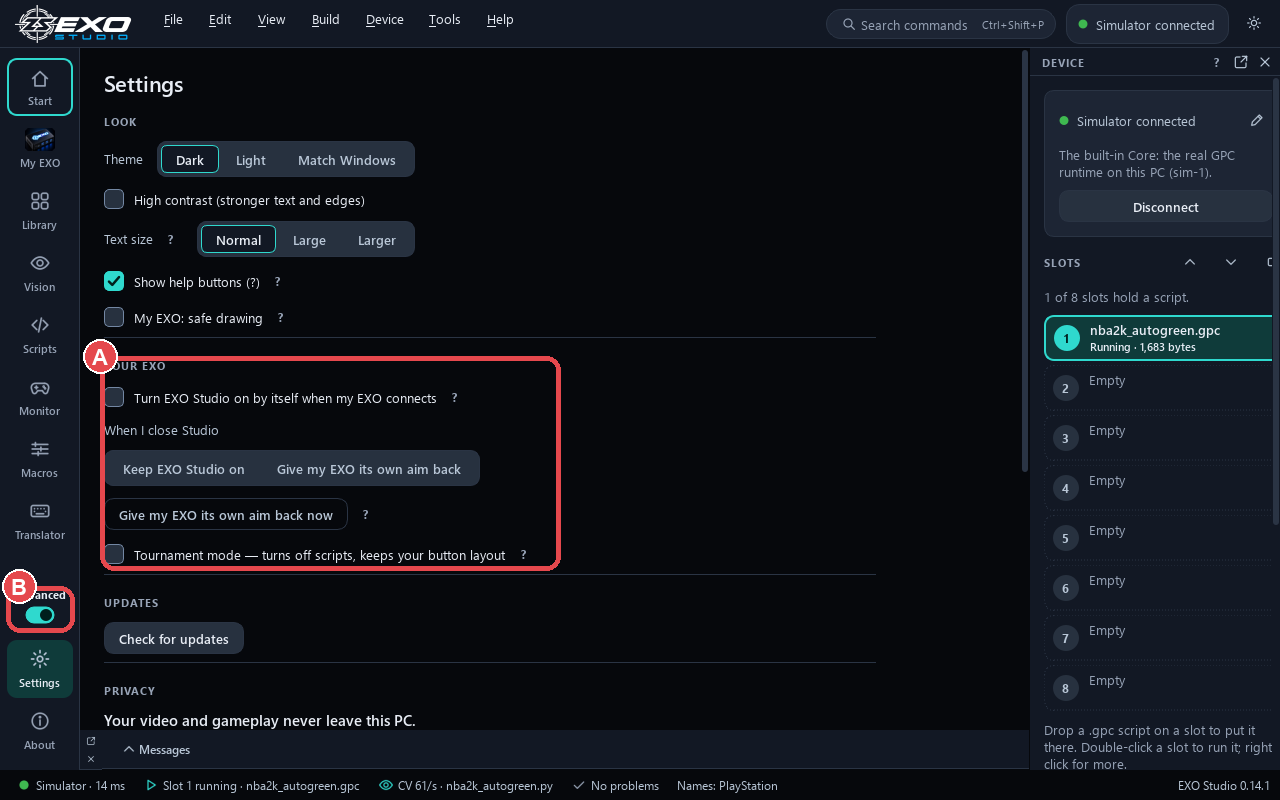Image resolution: width=1280 pixels, height=800 pixels.
Task: Open the Translator section
Action: [x=40, y=521]
